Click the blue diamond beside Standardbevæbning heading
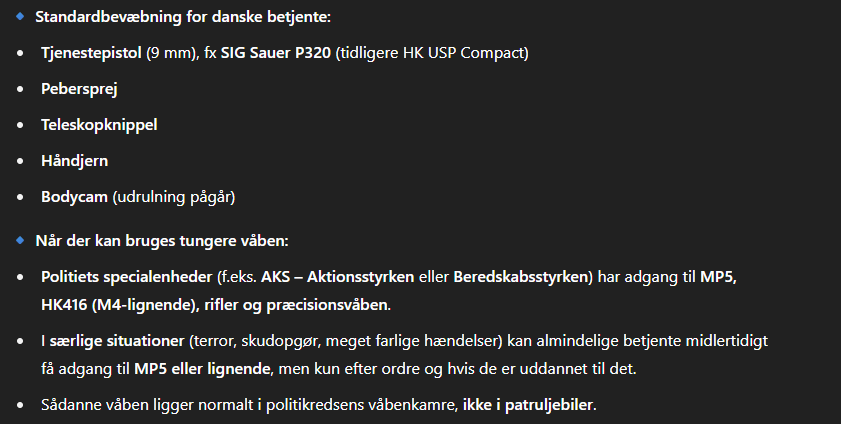This screenshot has height=424, width=841. point(19,17)
